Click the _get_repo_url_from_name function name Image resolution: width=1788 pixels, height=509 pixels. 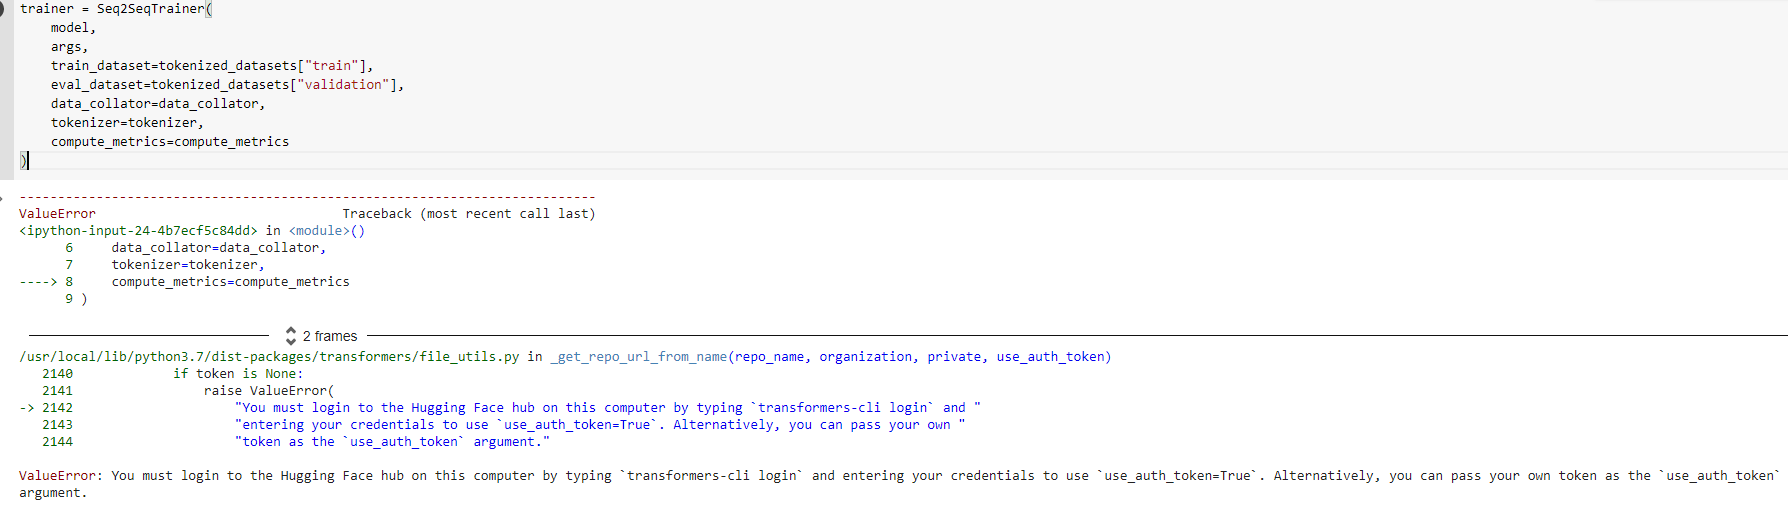click(x=639, y=357)
